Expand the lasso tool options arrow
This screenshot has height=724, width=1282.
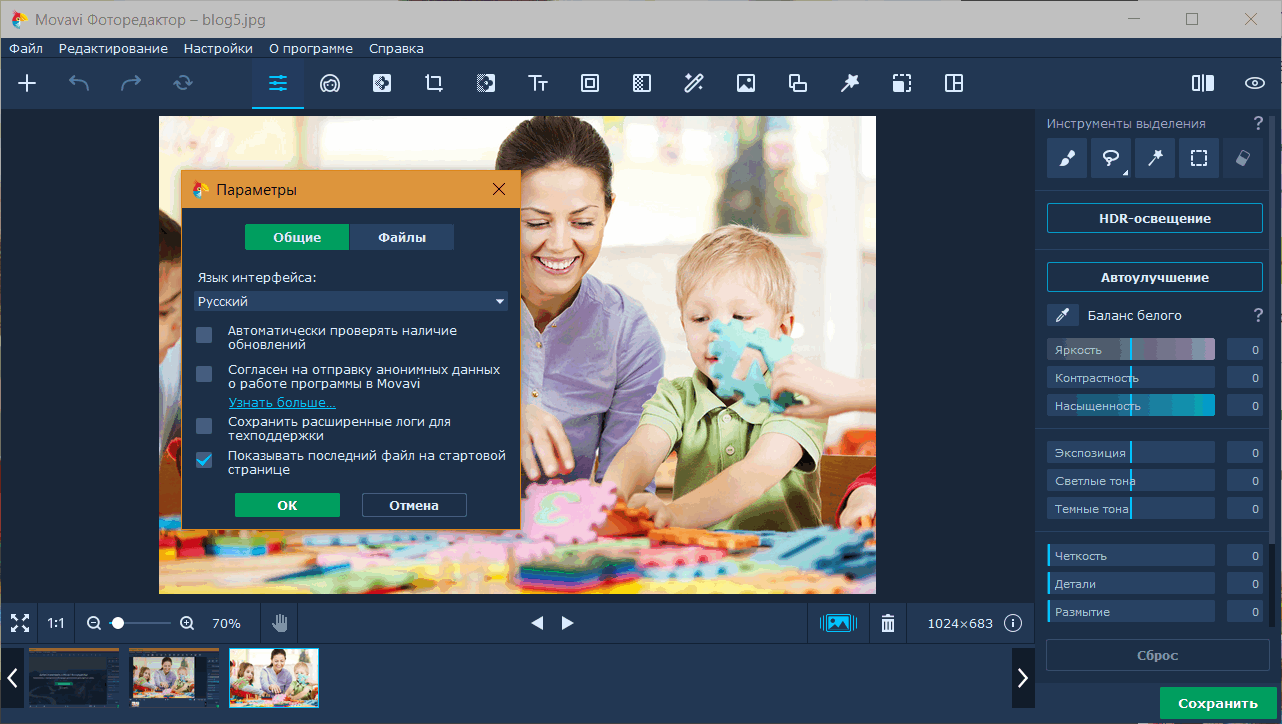point(1125,174)
